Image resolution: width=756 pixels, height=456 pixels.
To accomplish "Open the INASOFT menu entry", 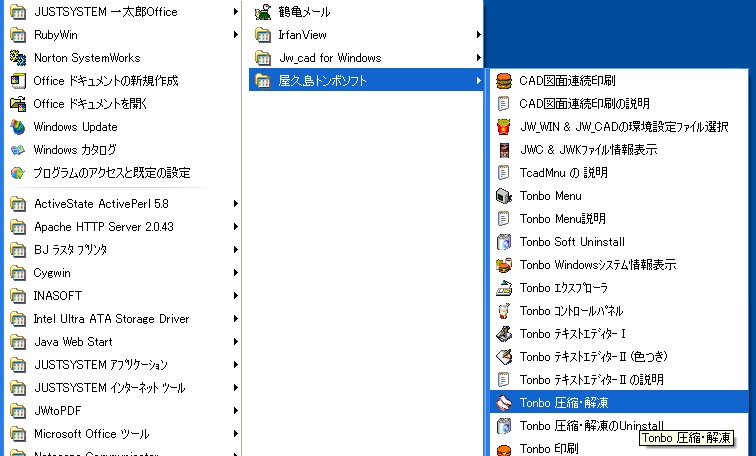I will [124, 295].
